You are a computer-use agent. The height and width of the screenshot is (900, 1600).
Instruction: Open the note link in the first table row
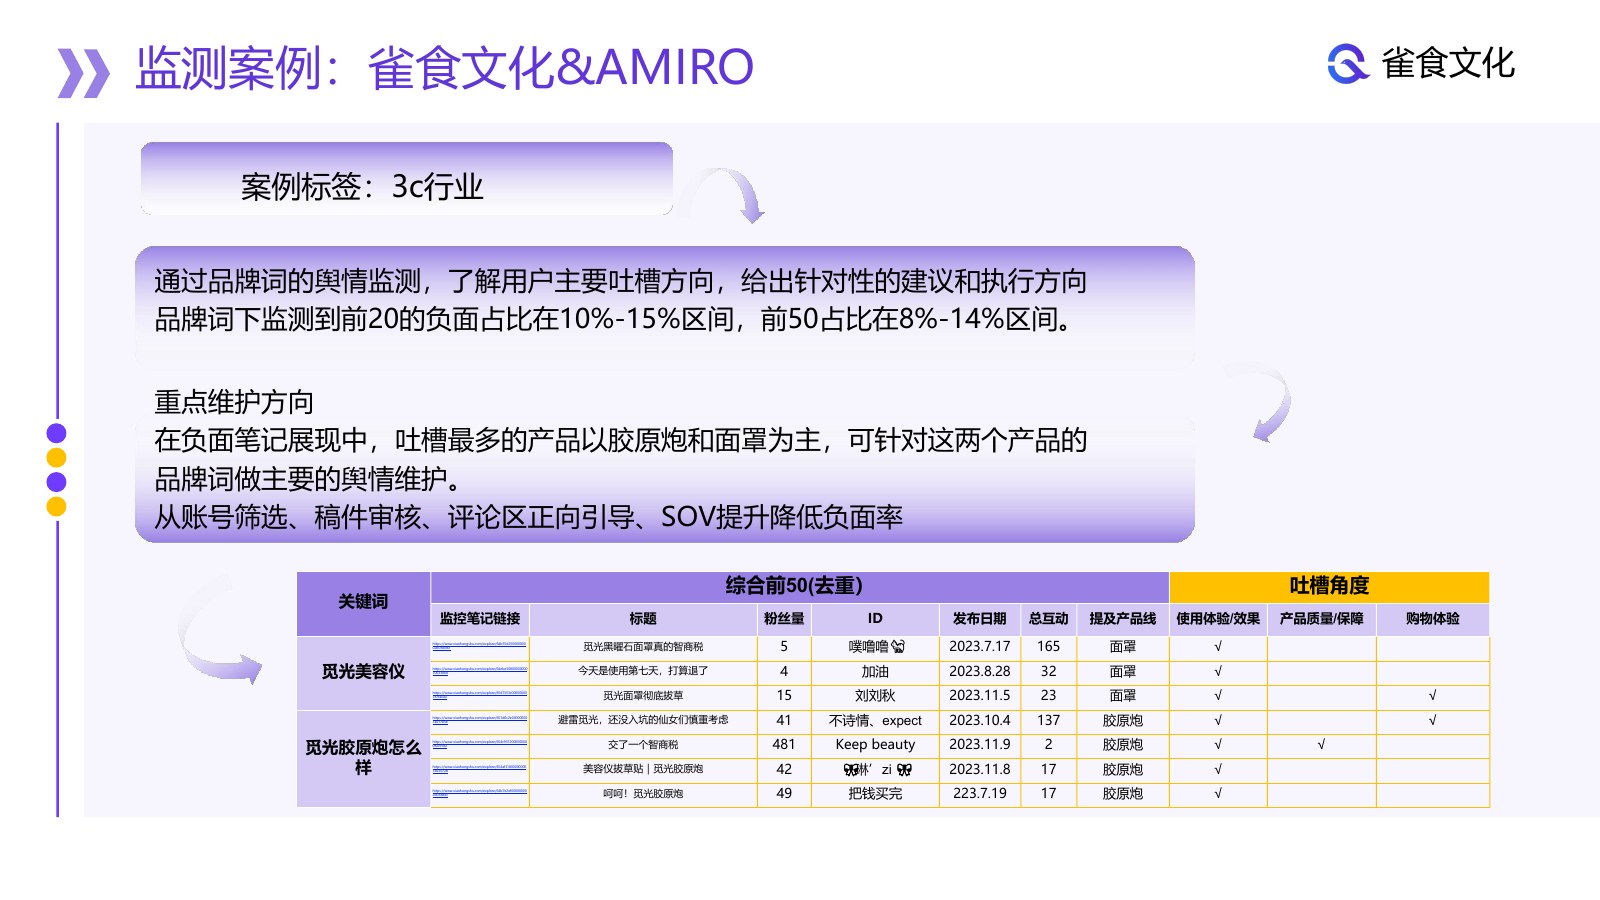pyautogui.click(x=480, y=646)
